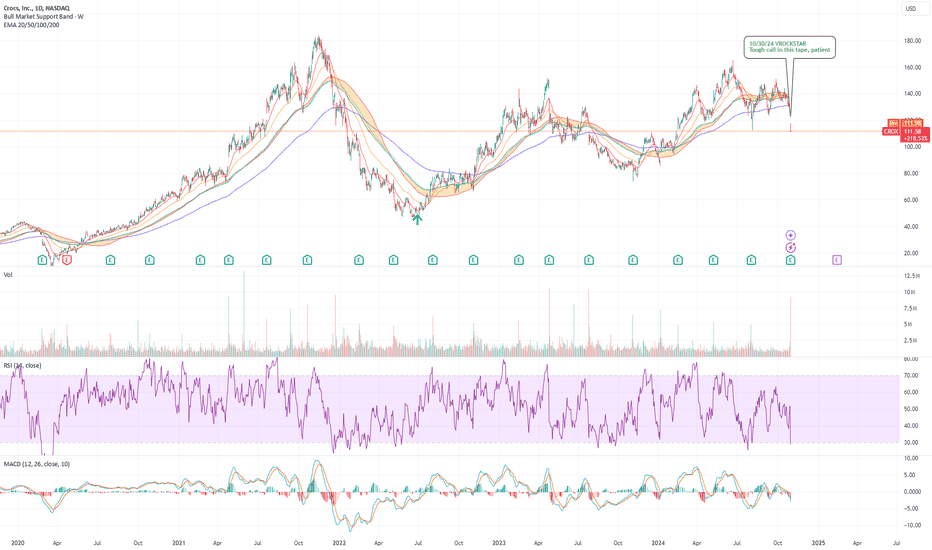Open the July 2021 earnings marker
932x550 pixels.
point(266,260)
